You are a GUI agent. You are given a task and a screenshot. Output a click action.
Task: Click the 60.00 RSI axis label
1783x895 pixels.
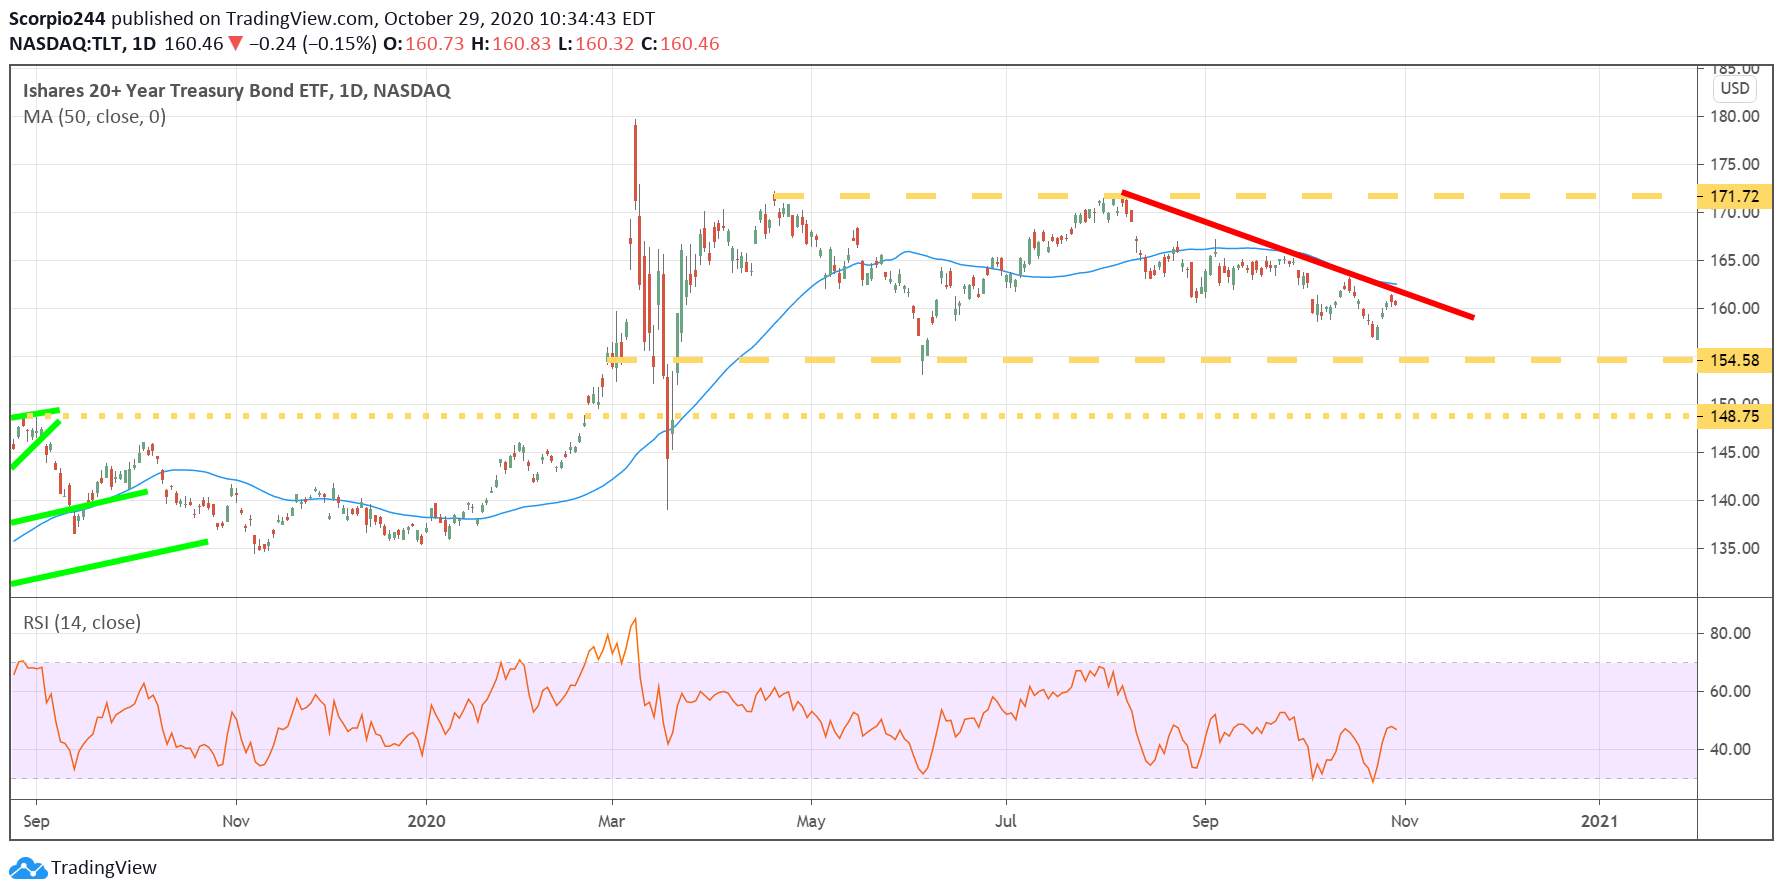pos(1731,691)
